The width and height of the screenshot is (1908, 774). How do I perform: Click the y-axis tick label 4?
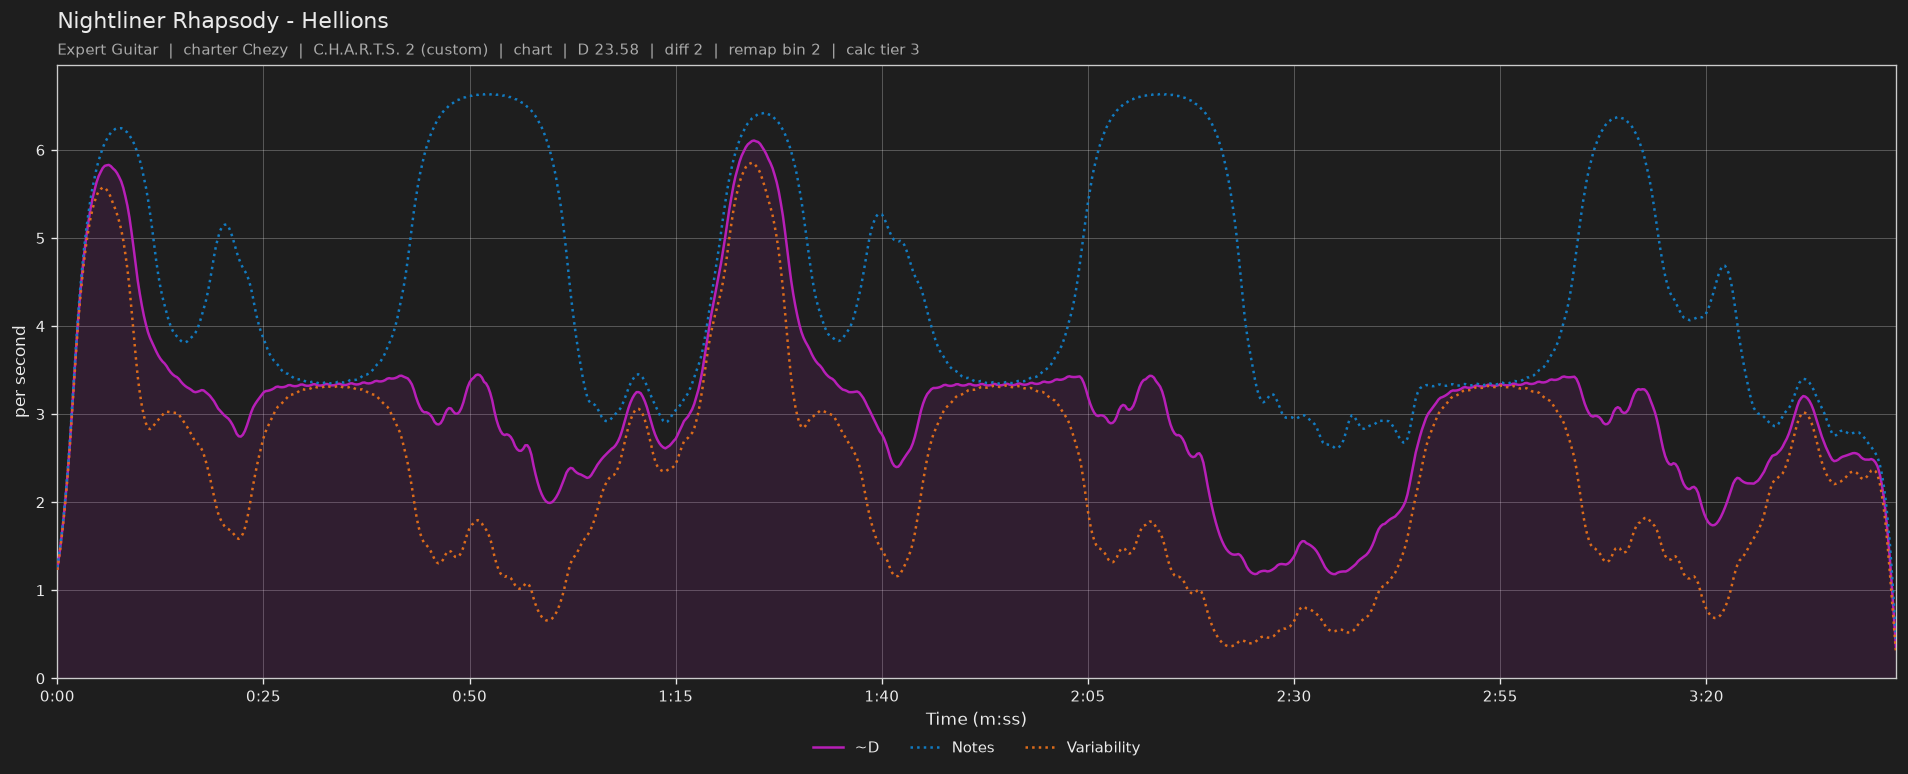click(x=41, y=327)
